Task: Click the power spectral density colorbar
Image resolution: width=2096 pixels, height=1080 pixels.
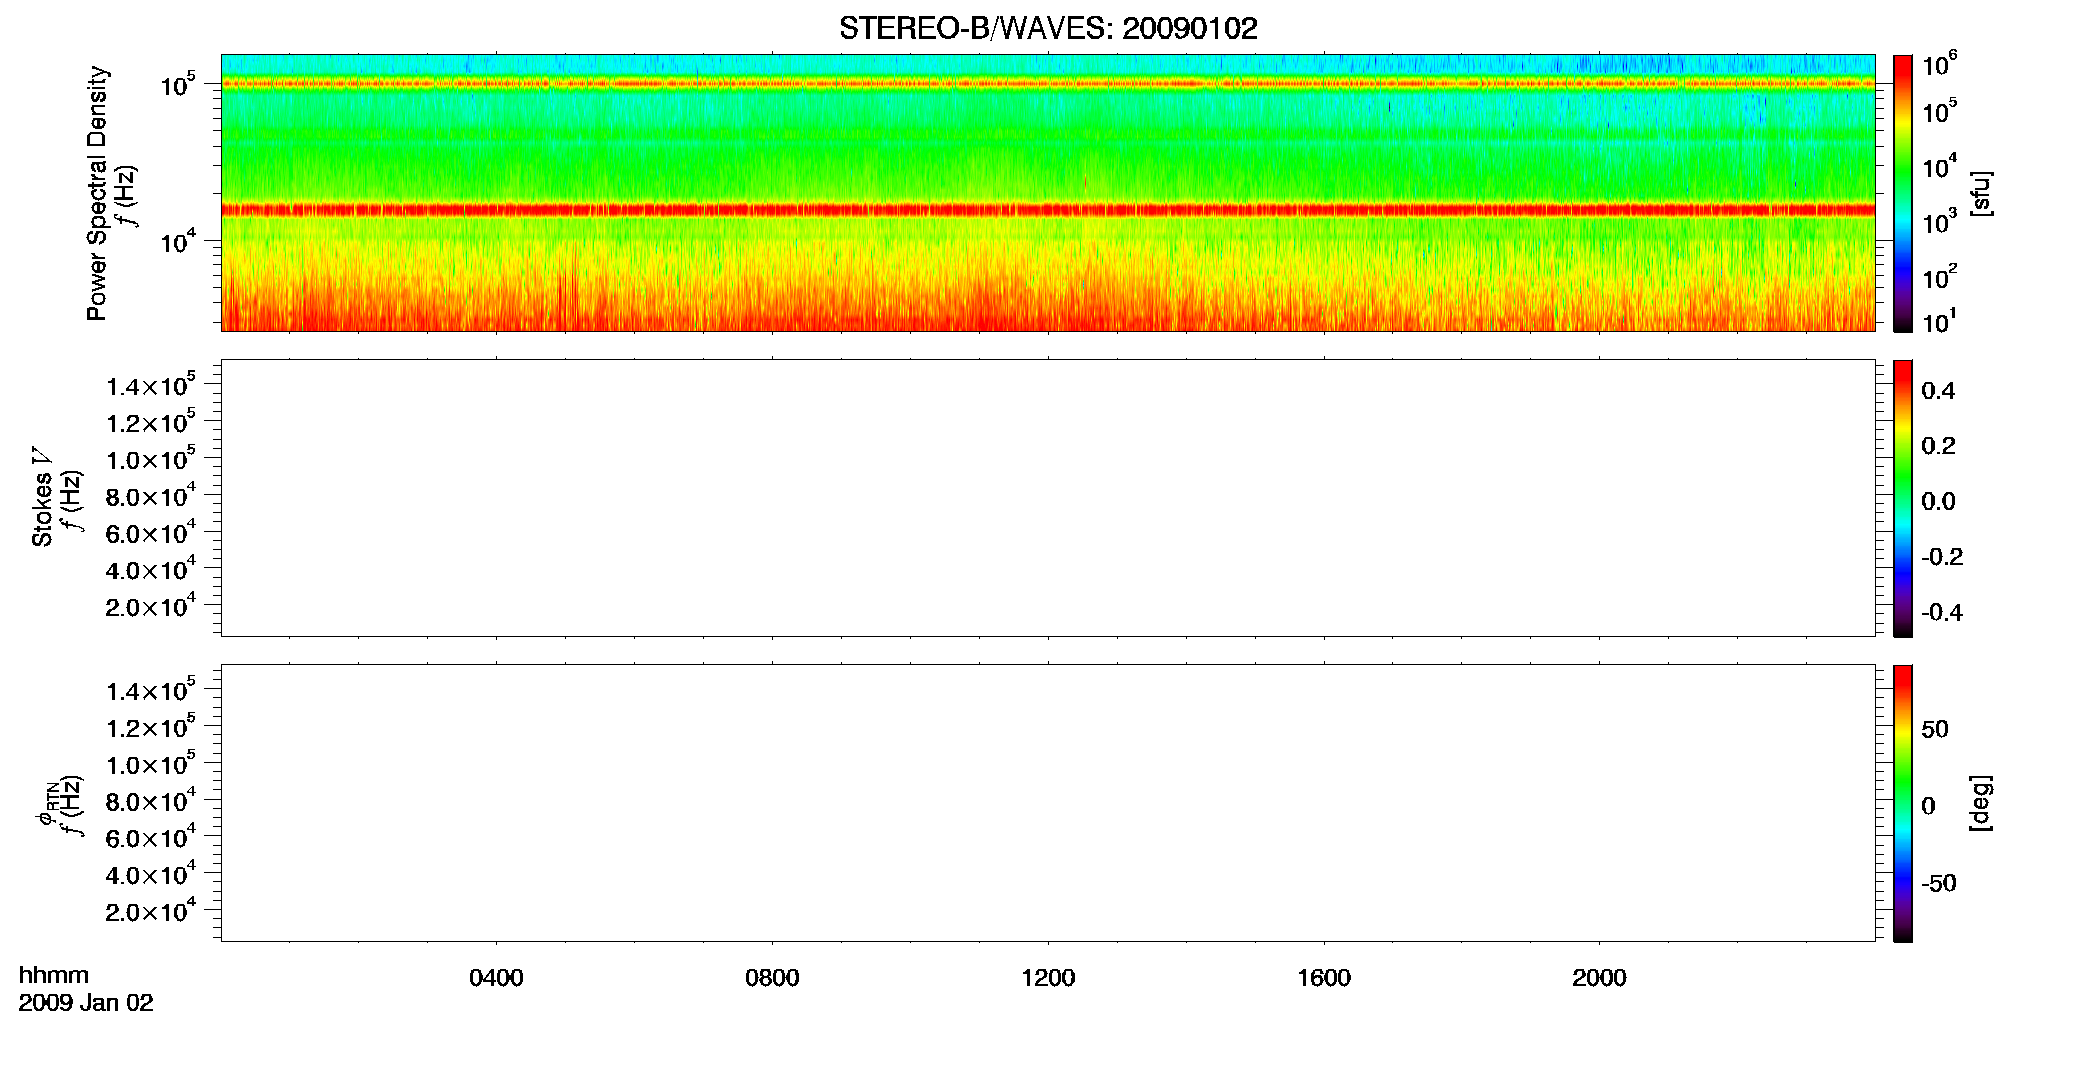Action: click(1902, 193)
